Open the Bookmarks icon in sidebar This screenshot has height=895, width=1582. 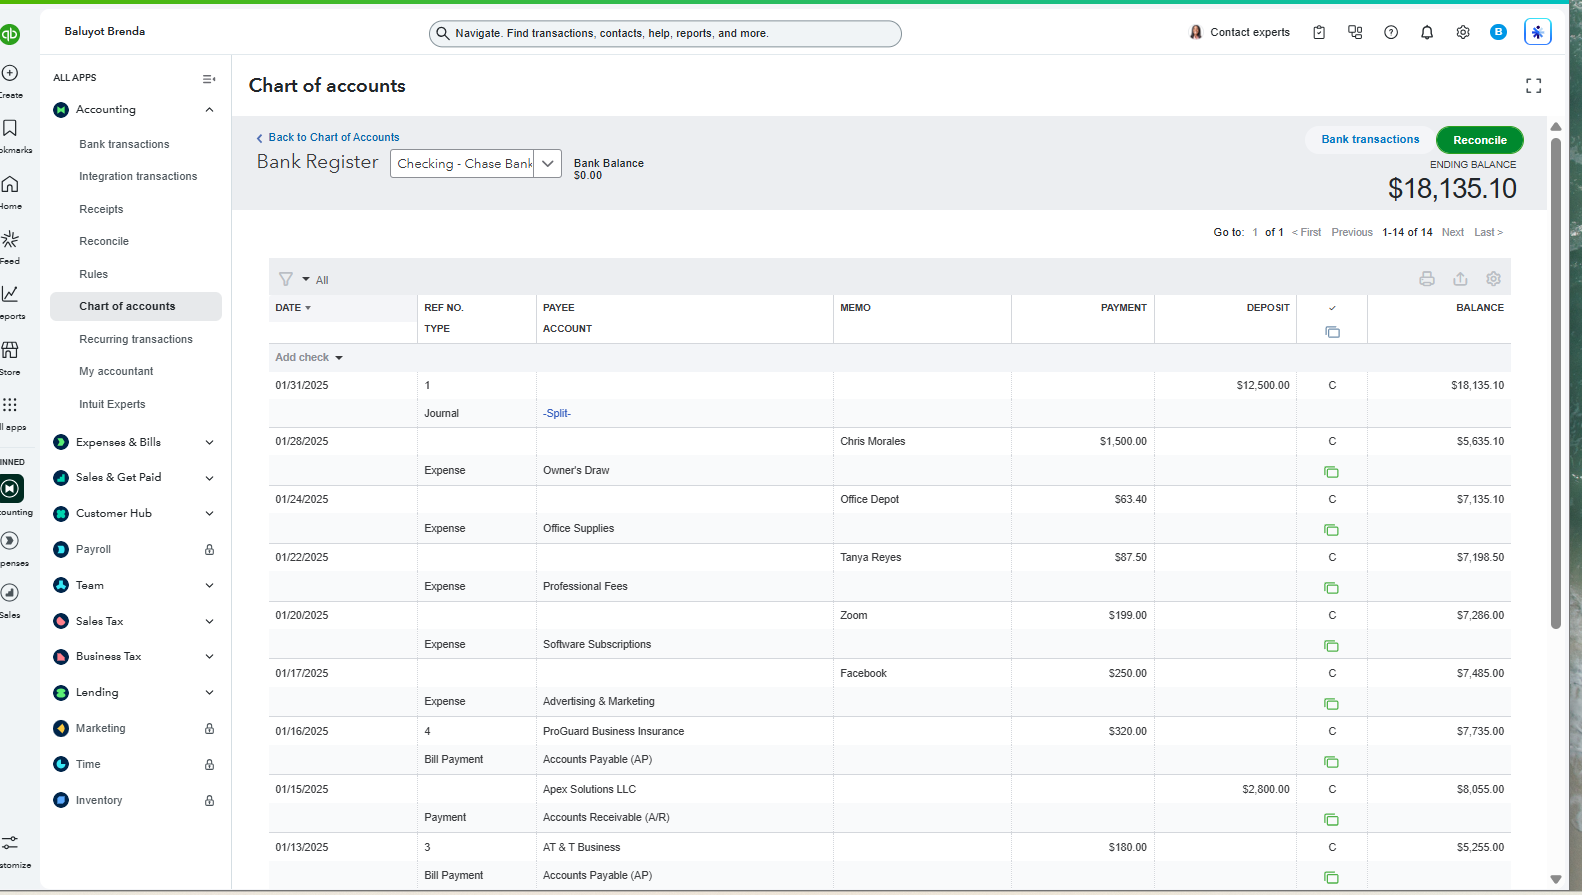pyautogui.click(x=10, y=128)
